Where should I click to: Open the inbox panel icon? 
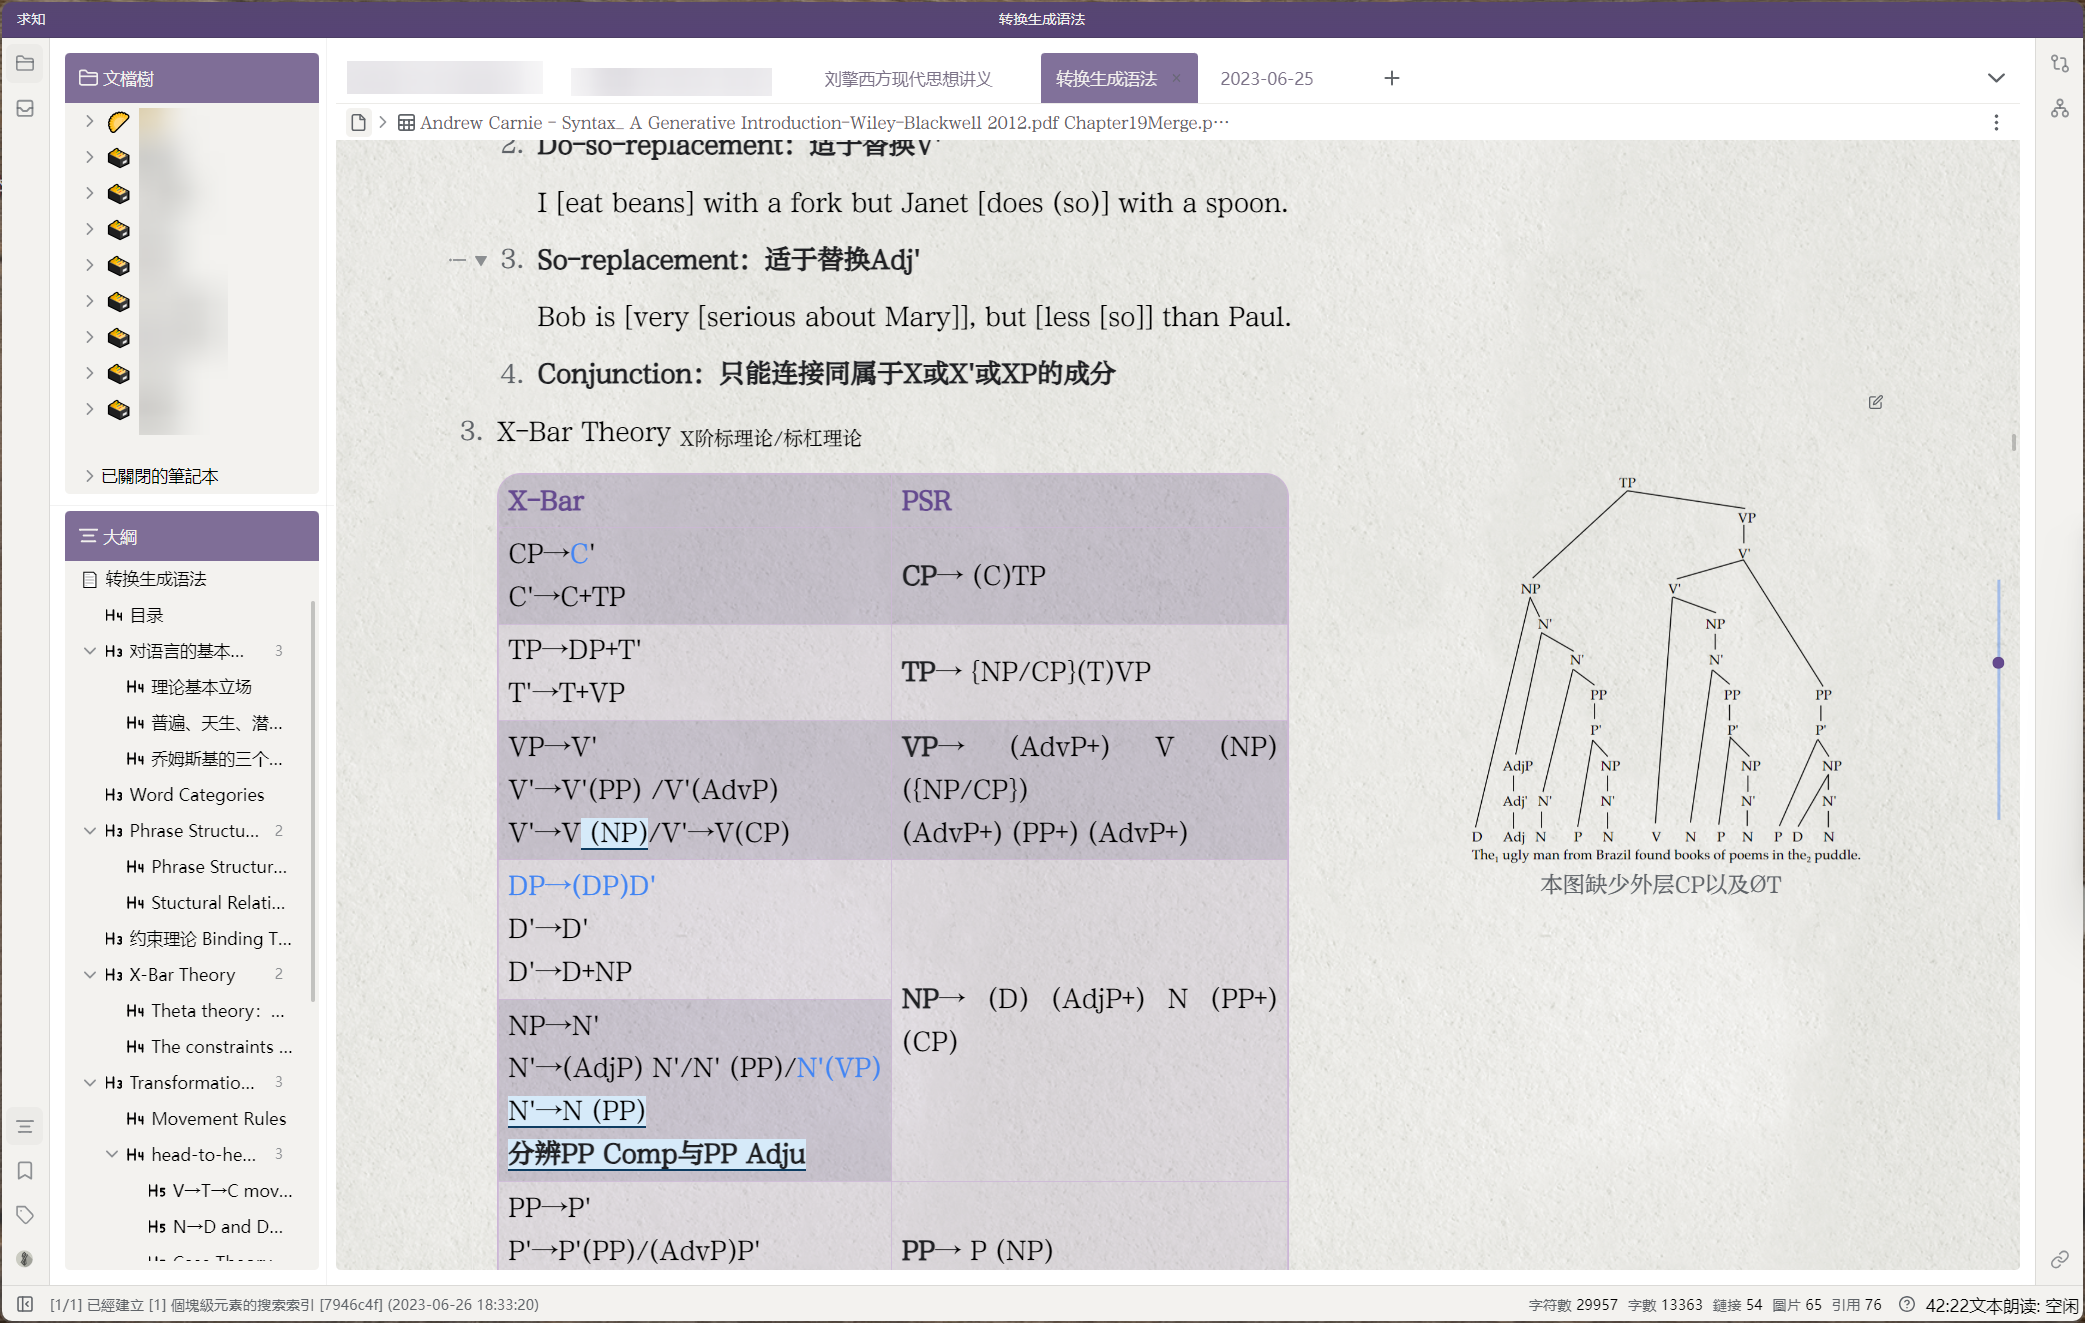pyautogui.click(x=25, y=108)
